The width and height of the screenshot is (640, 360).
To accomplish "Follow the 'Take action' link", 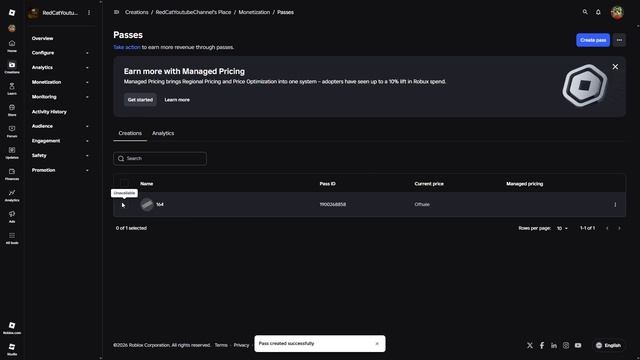I will (127, 47).
